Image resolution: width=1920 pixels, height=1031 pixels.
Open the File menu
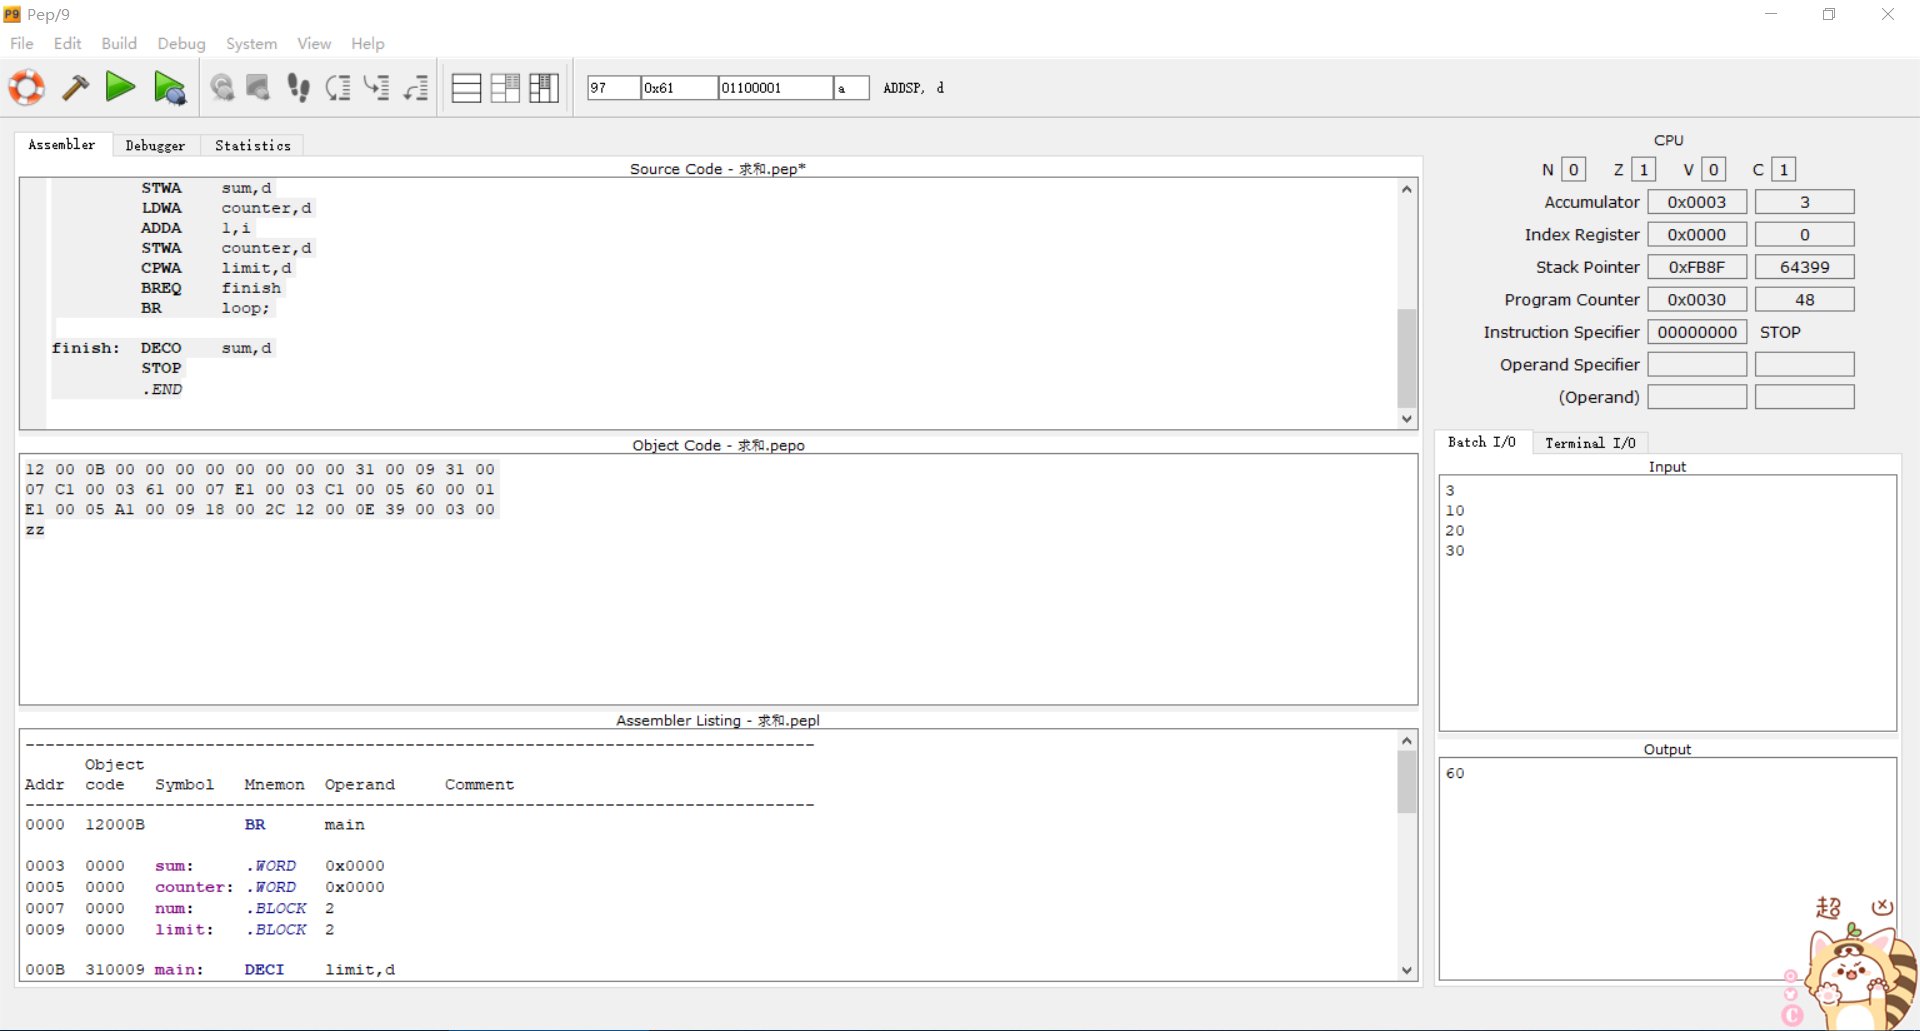tap(22, 44)
